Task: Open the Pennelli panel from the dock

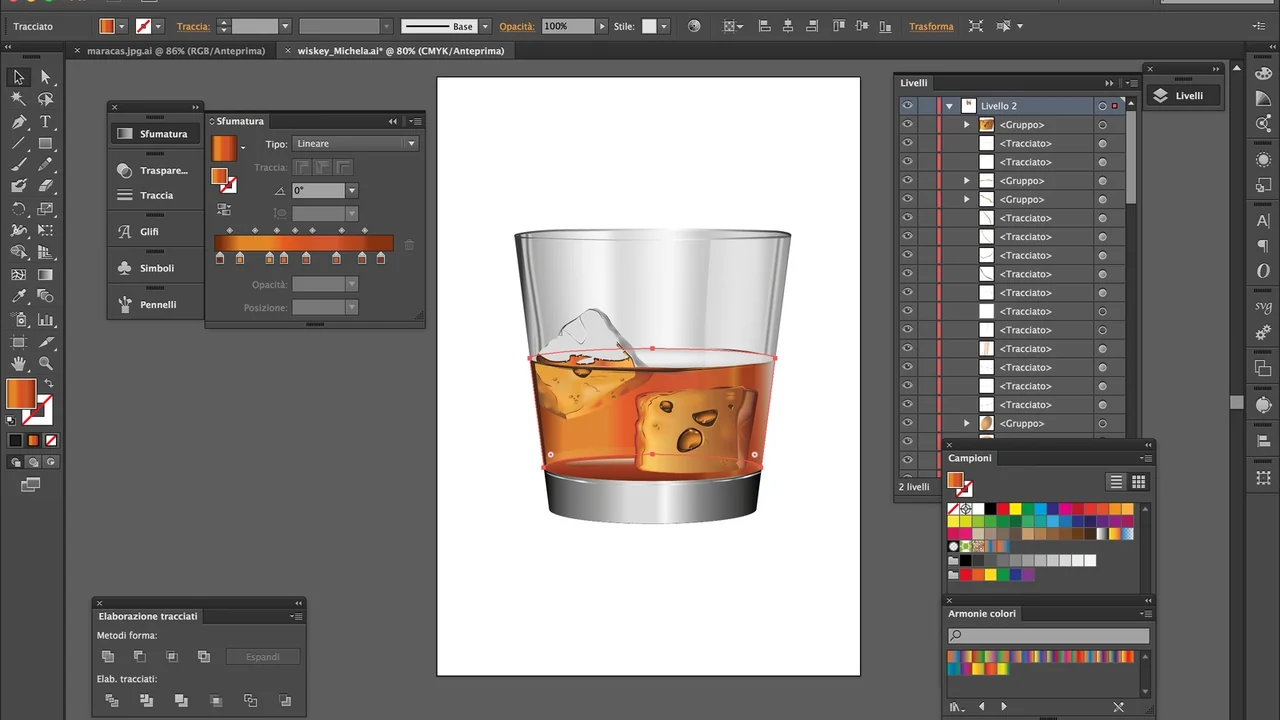Action: pos(156,304)
